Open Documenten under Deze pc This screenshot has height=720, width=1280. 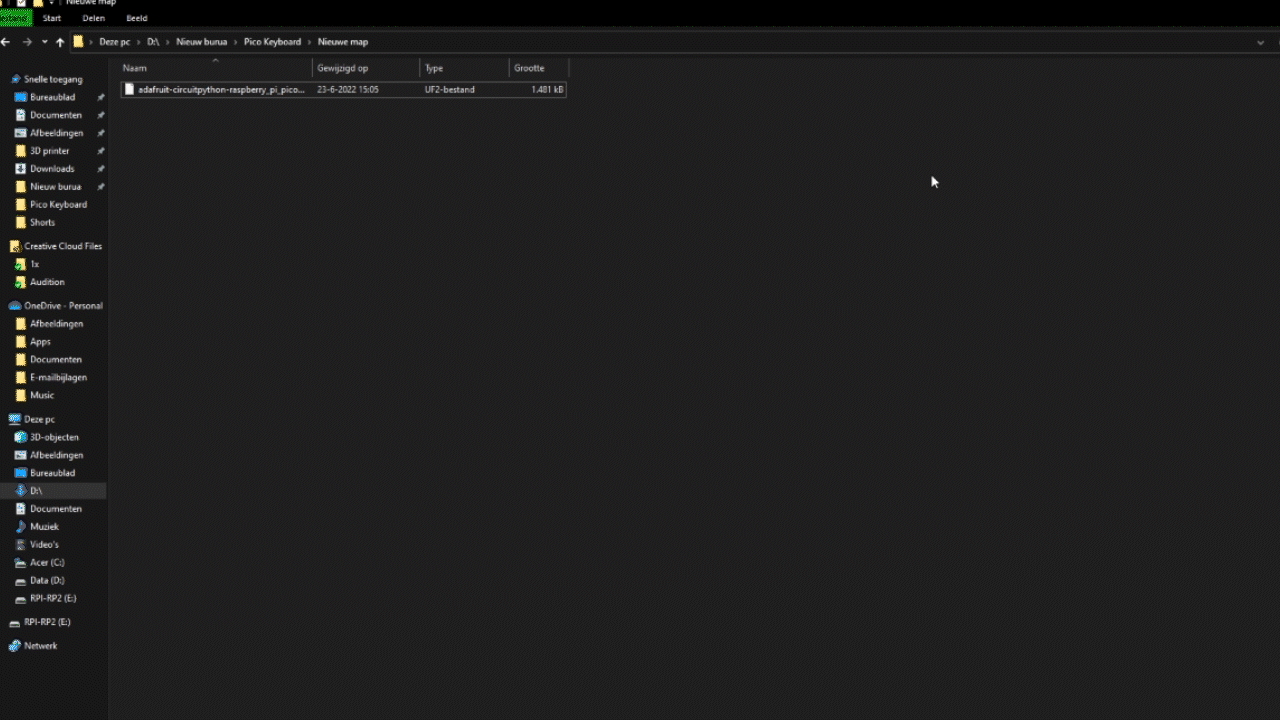(56, 509)
